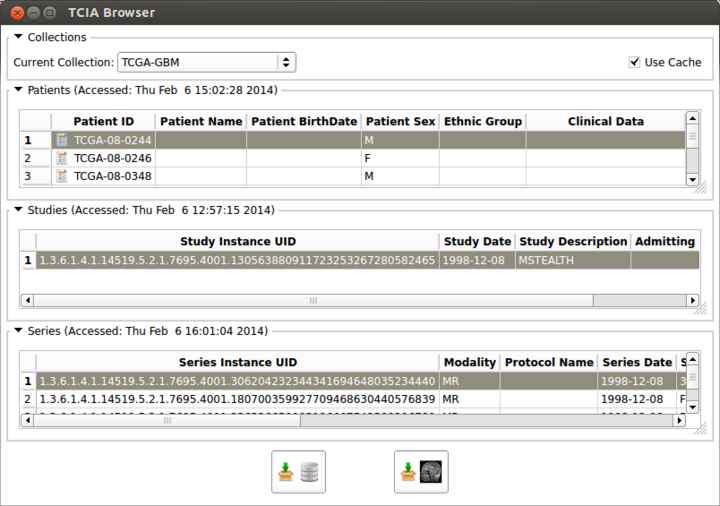720x506 pixels.
Task: Collapse the Series section
Action: click(x=18, y=331)
